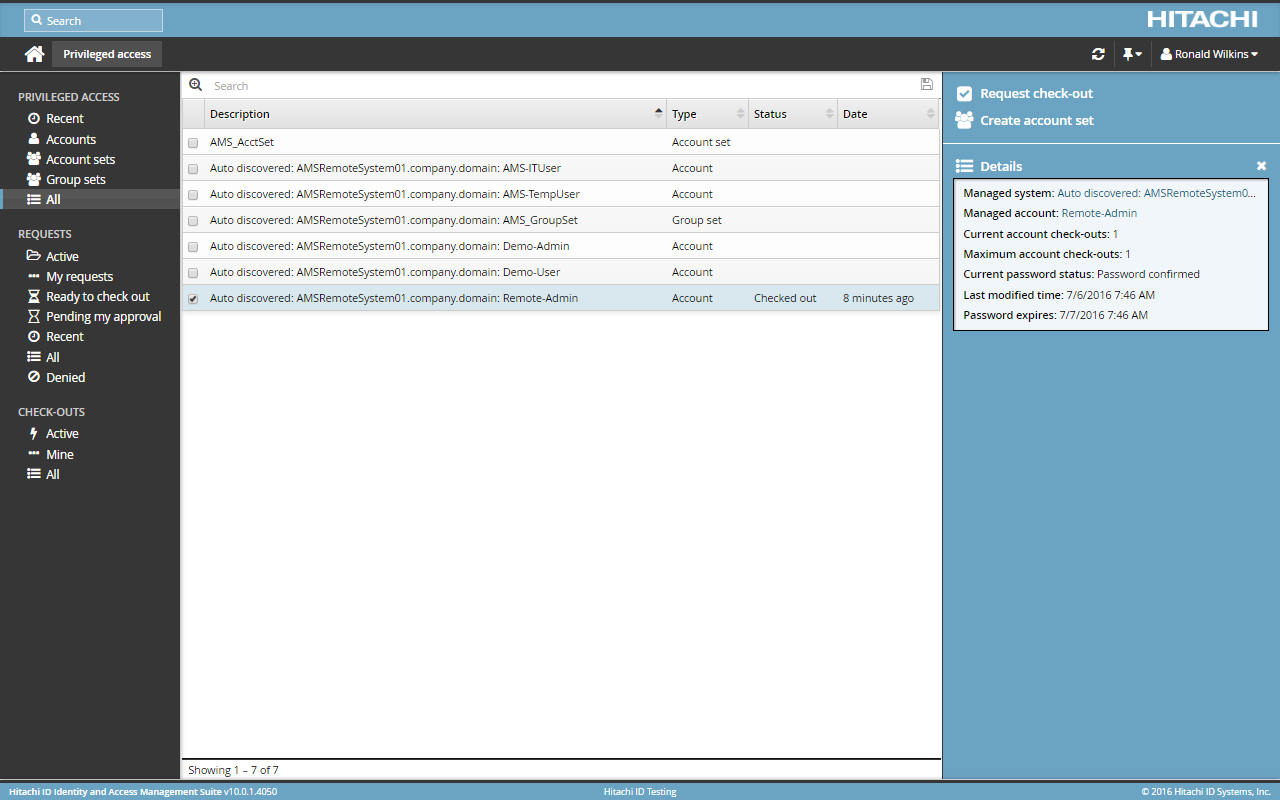Open Active under Check-outs

pos(60,433)
